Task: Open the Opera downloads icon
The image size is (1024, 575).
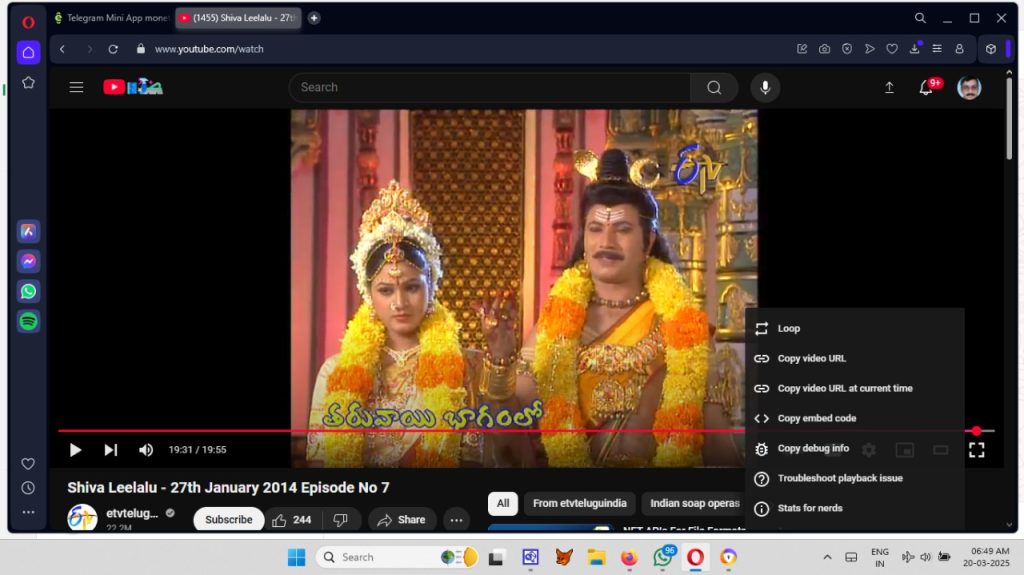Action: click(914, 49)
